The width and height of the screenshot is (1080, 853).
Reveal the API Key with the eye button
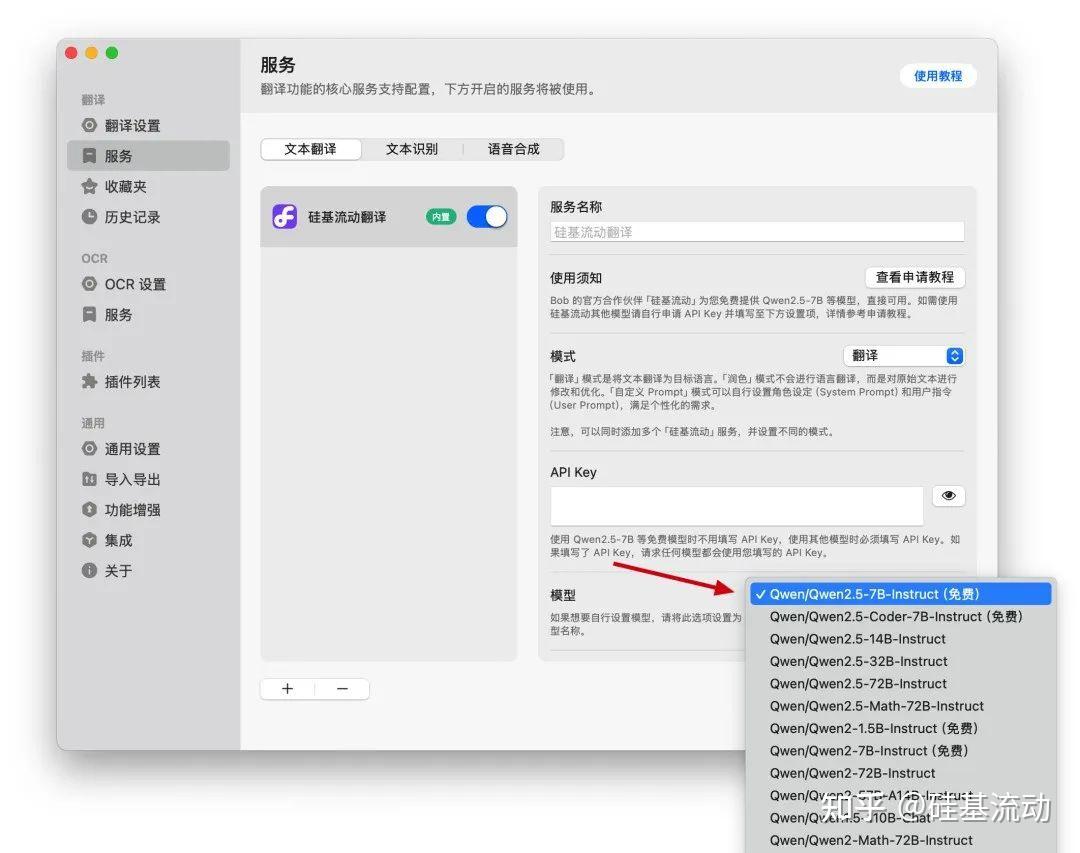(x=948, y=495)
